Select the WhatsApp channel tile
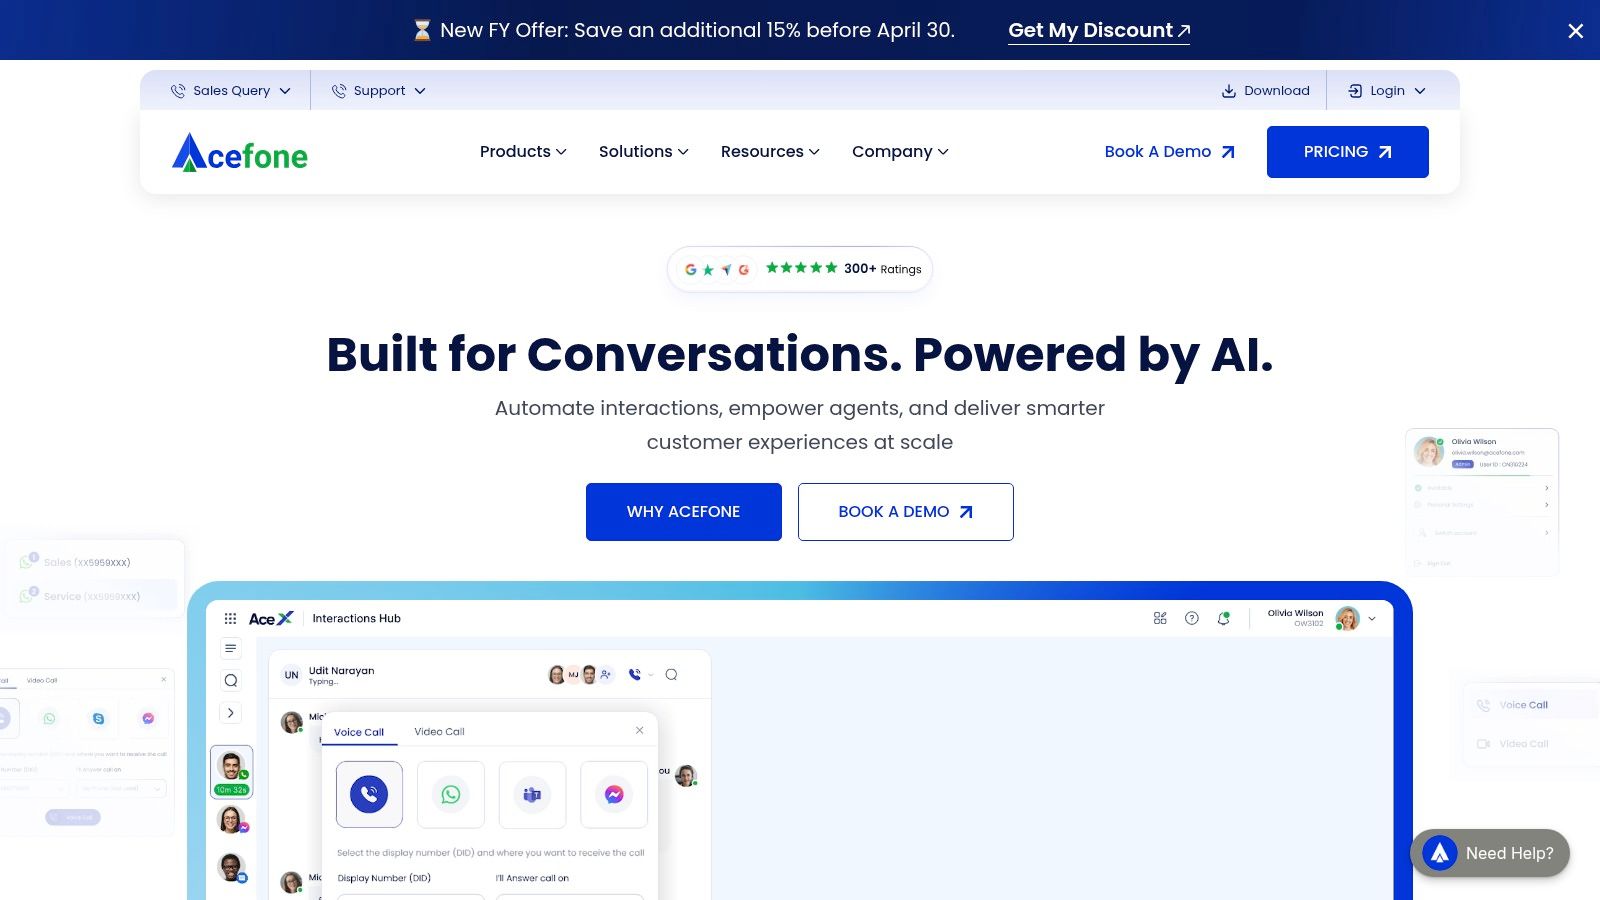This screenshot has height=900, width=1600. pos(451,795)
